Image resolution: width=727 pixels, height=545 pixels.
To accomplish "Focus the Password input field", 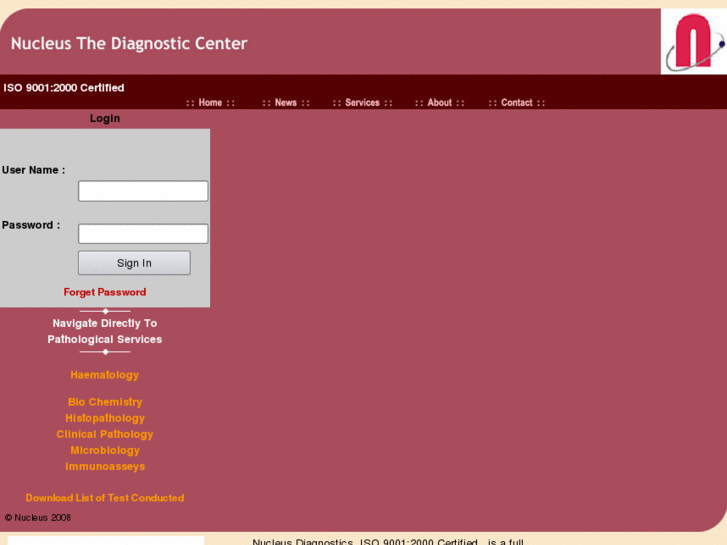I will [143, 234].
